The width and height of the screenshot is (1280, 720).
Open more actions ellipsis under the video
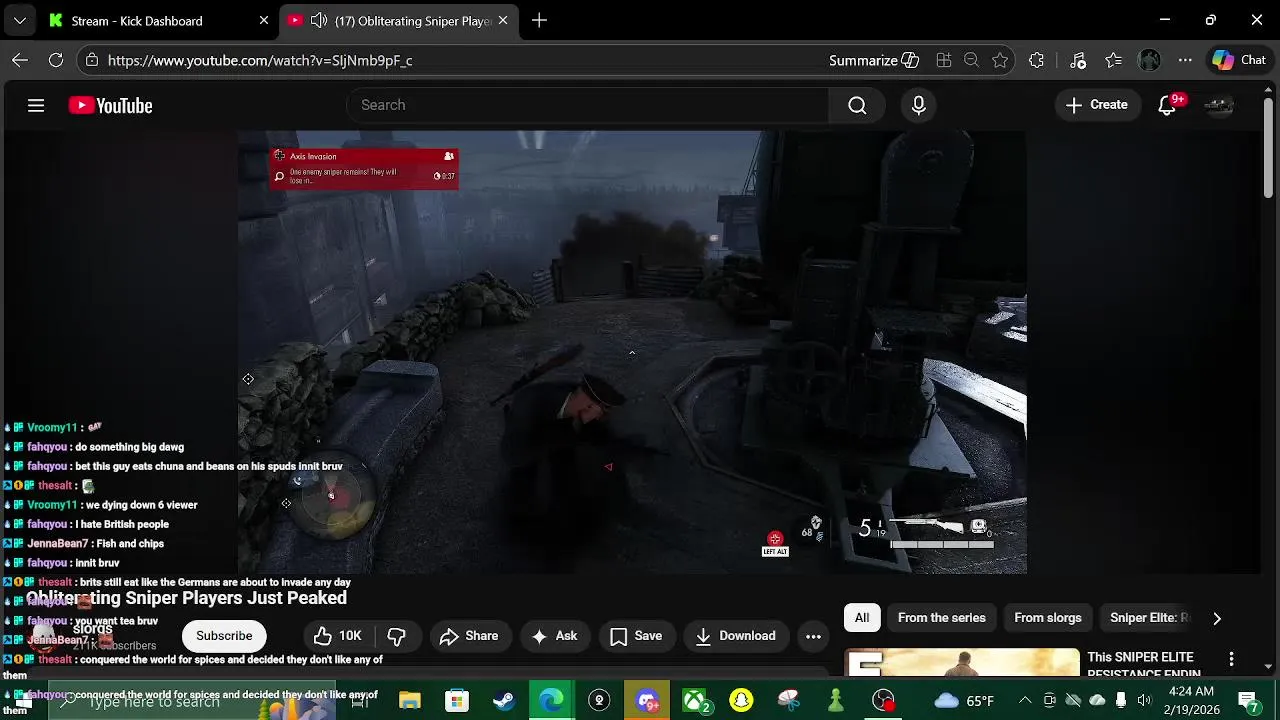click(814, 636)
